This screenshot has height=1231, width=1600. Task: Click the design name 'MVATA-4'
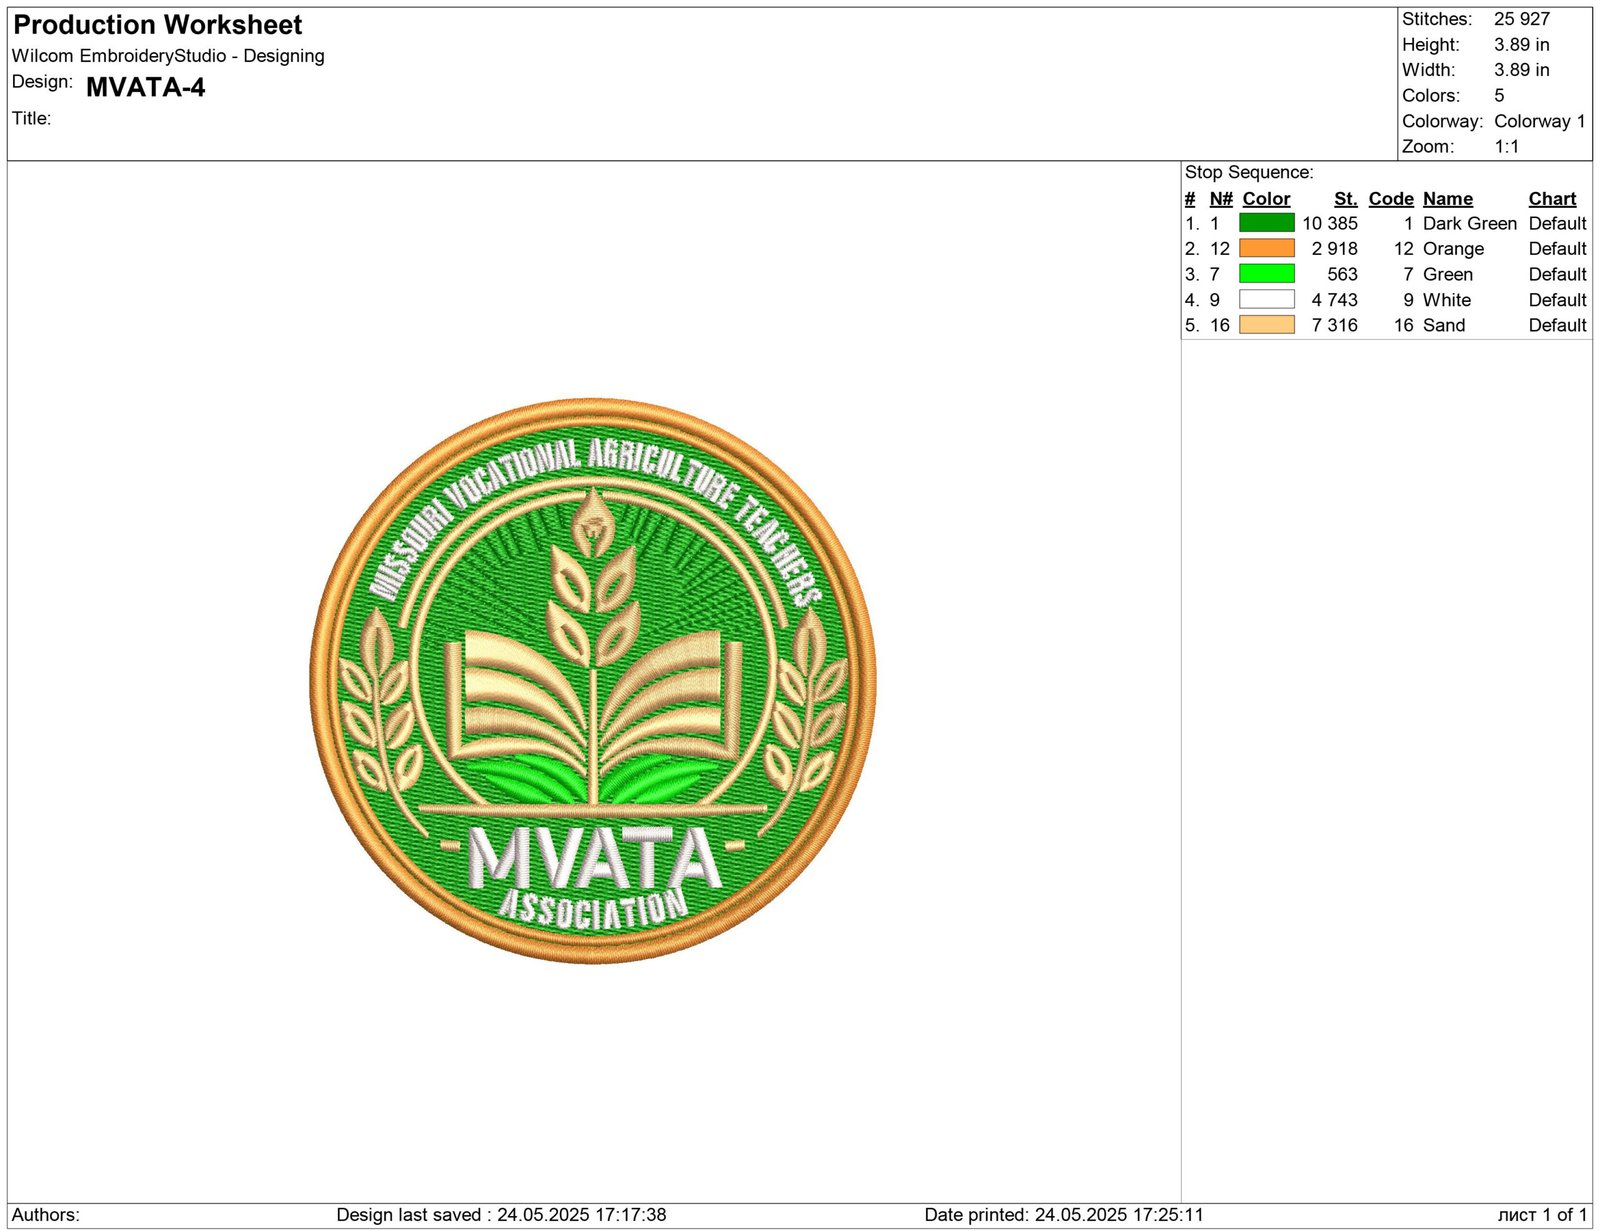pos(146,87)
